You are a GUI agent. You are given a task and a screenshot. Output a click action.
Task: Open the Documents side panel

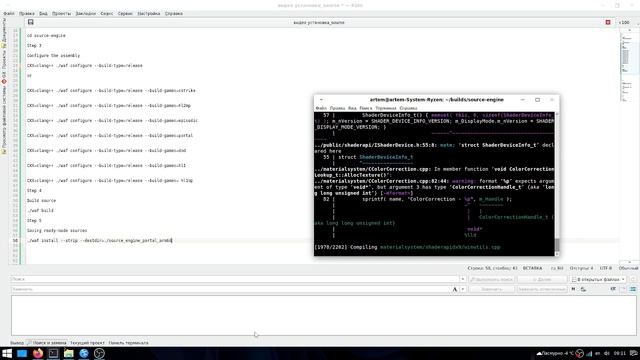pyautogui.click(x=4, y=33)
